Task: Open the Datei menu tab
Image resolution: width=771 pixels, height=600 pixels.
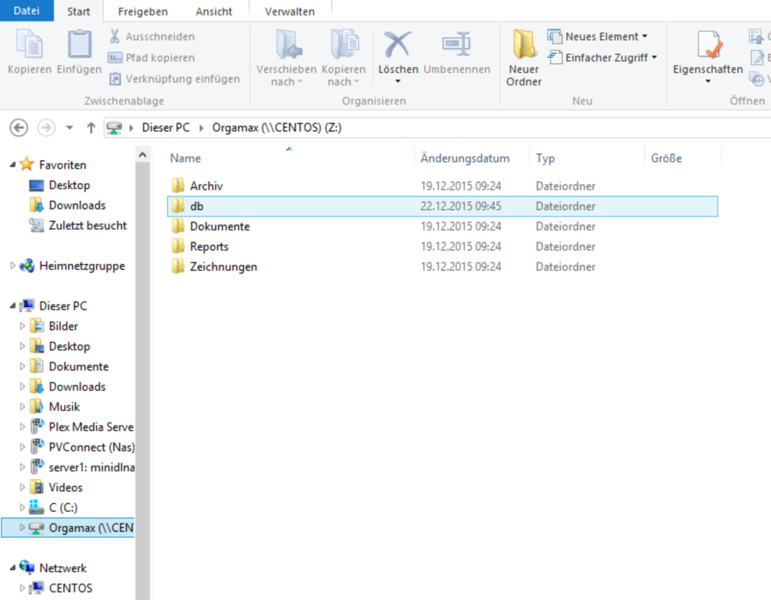Action: tap(27, 11)
